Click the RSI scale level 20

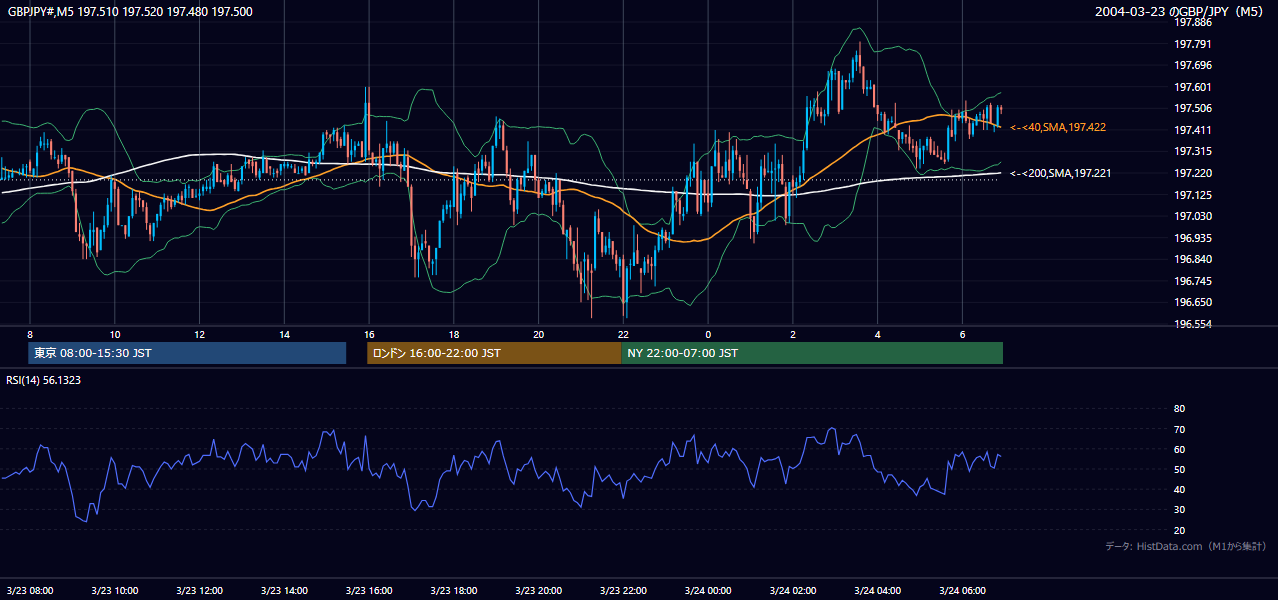(1179, 530)
